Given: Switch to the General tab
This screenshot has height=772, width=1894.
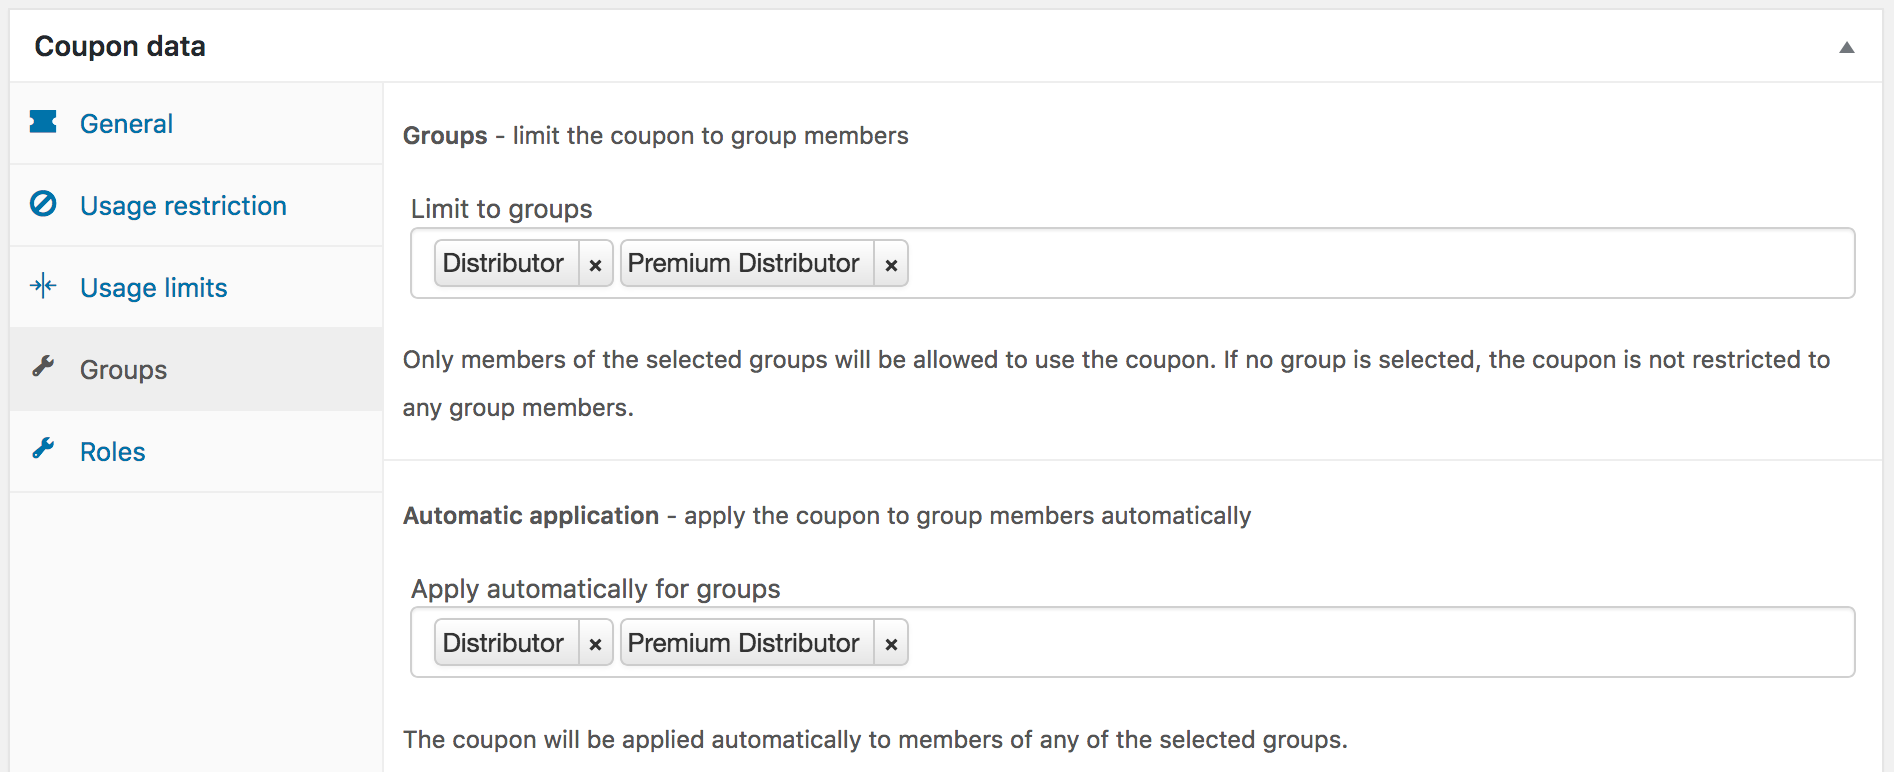Looking at the screenshot, I should tap(126, 122).
